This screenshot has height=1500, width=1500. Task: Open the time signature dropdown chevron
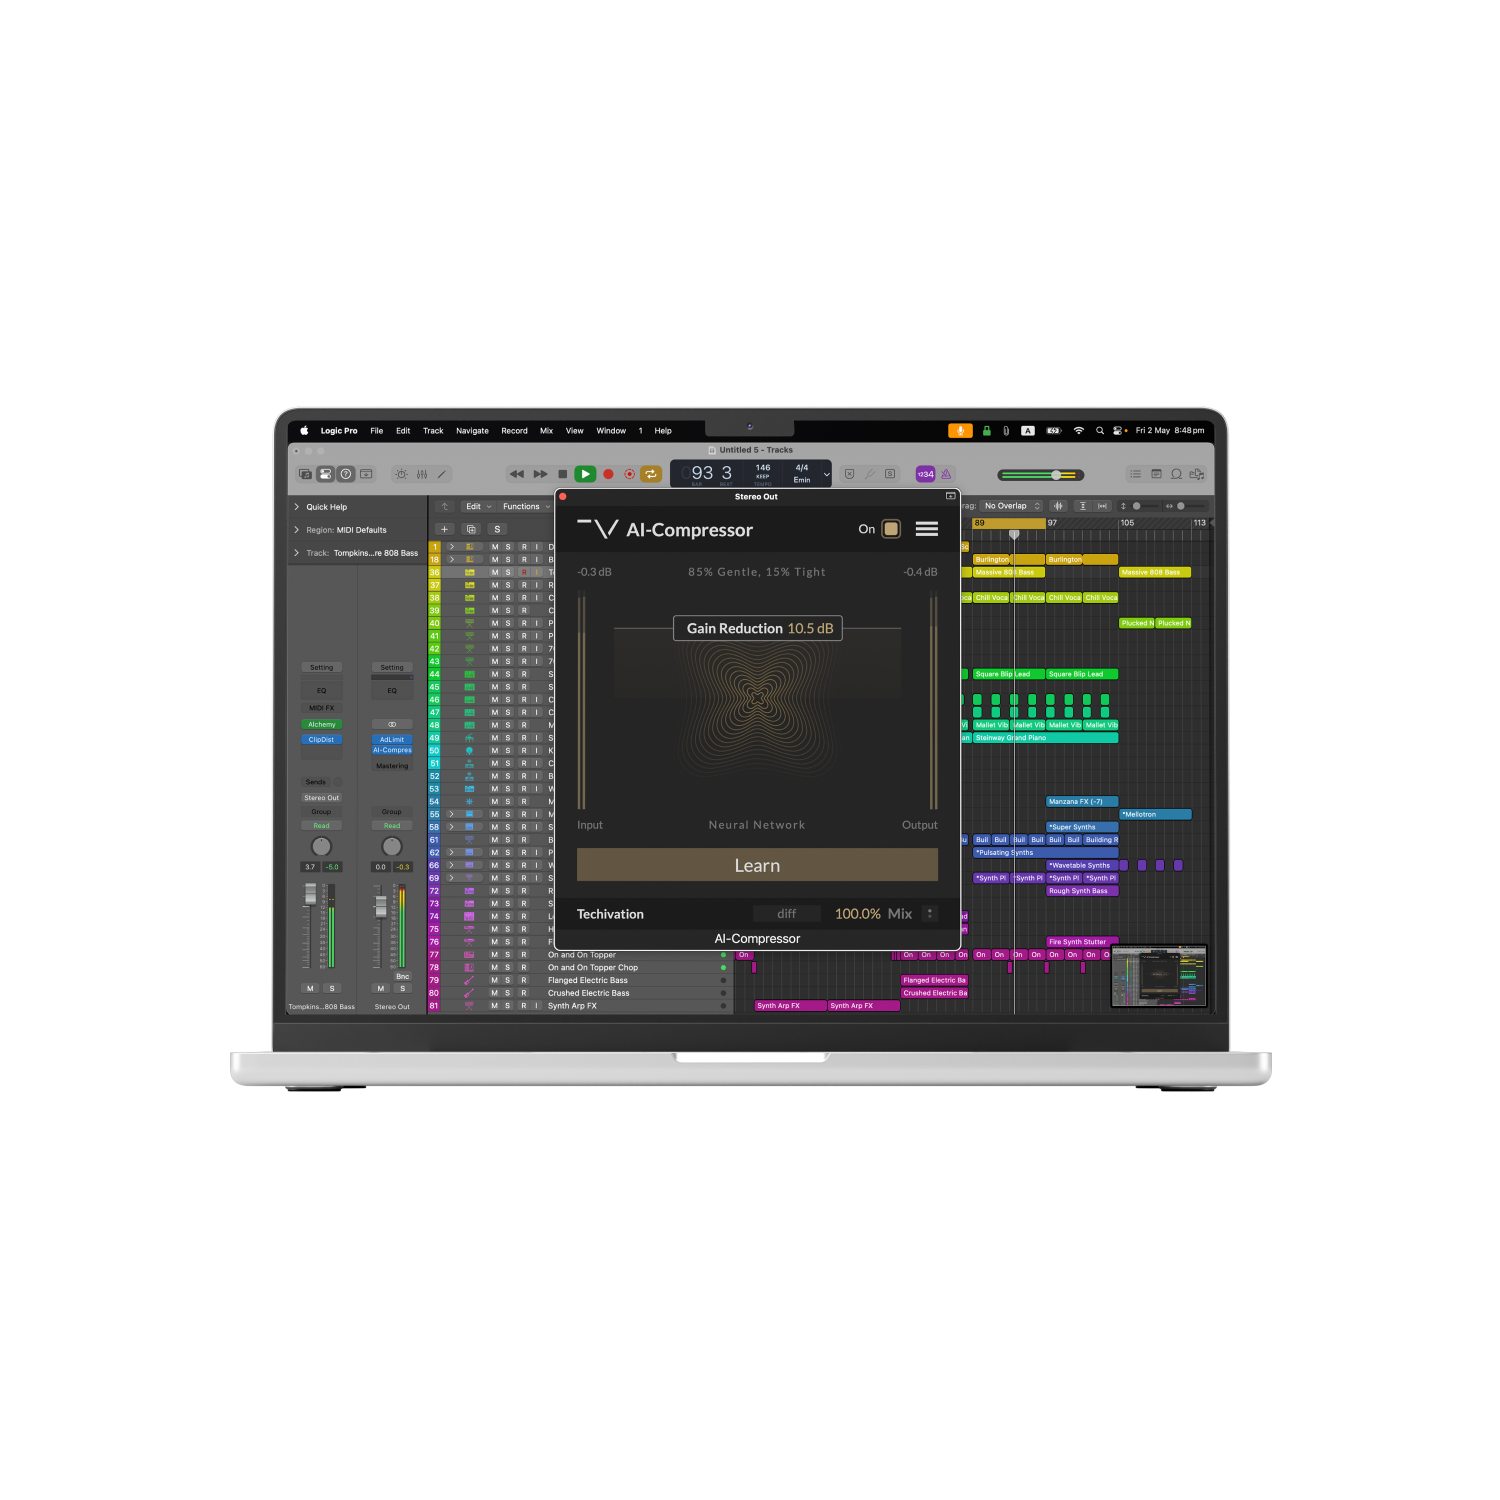[827, 474]
